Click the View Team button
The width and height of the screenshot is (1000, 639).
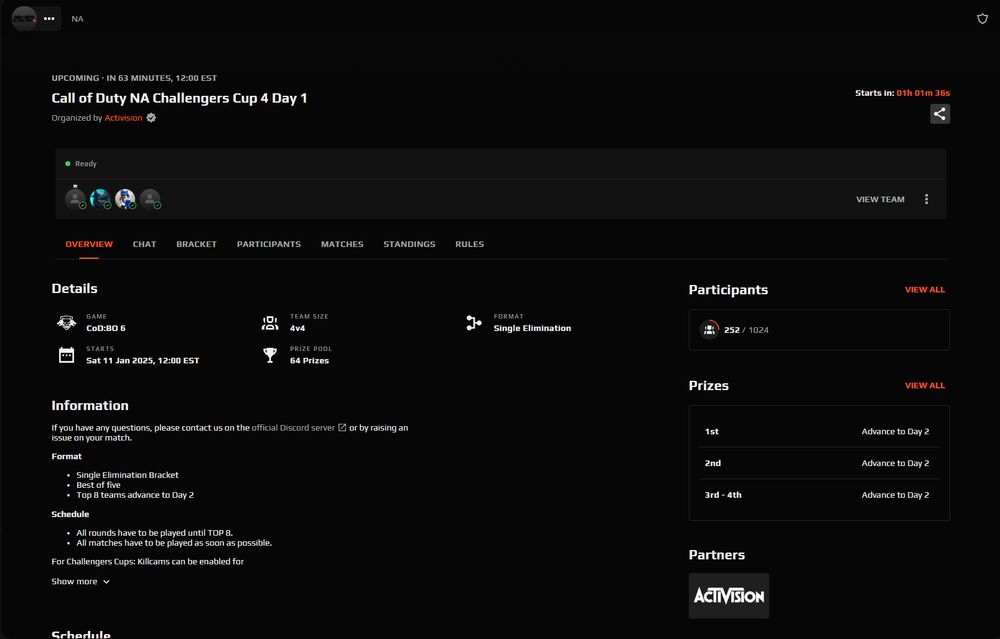880,200
